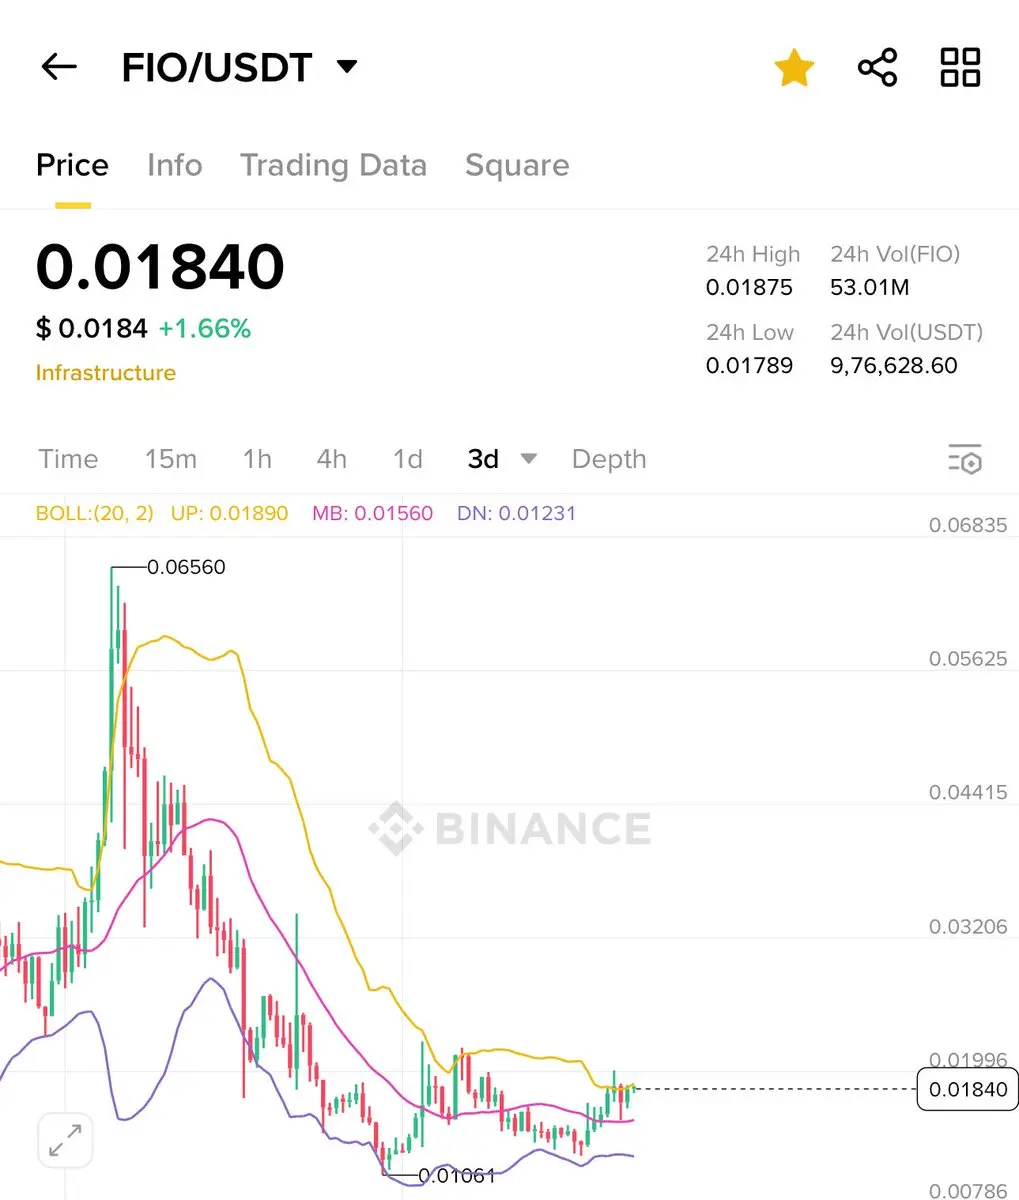Tap the current price marker 0.01840 on axis

(x=967, y=1089)
